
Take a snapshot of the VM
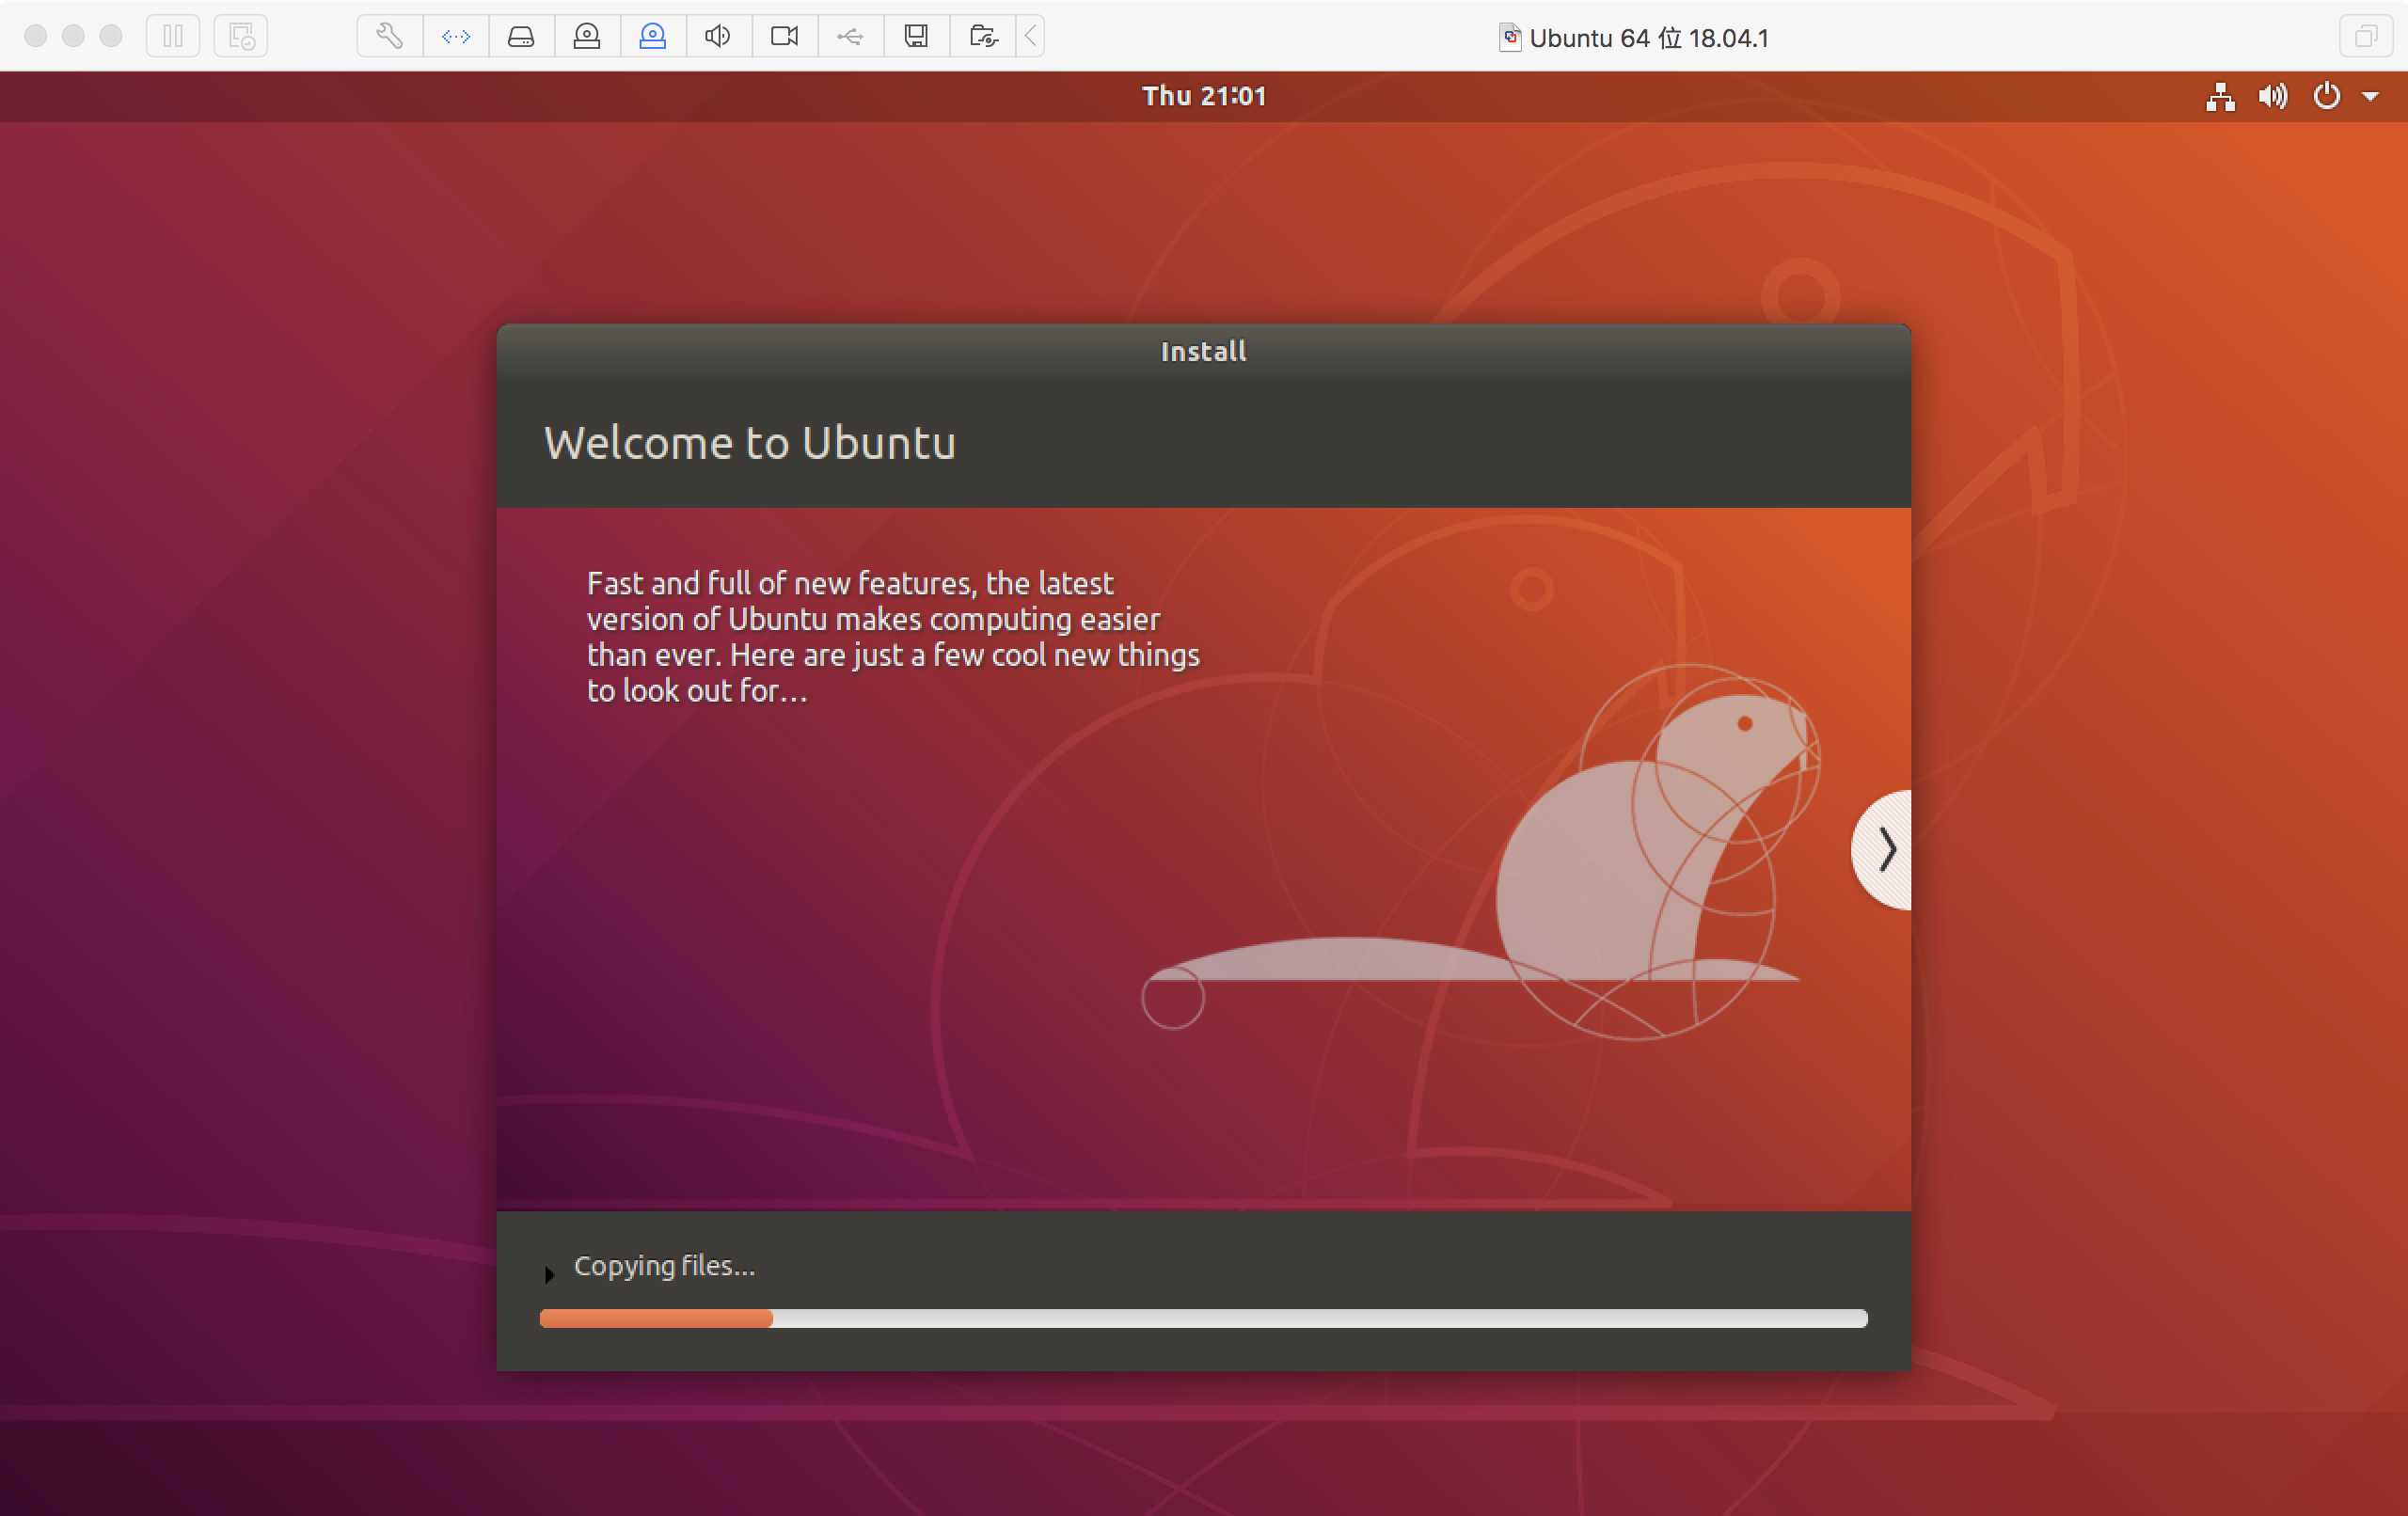pyautogui.click(x=241, y=36)
